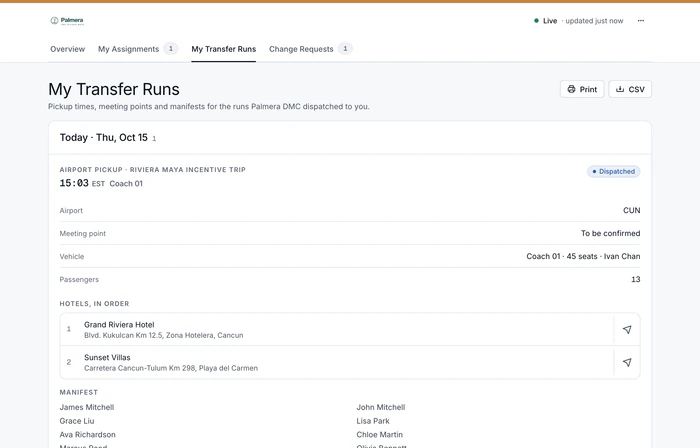Image resolution: width=700 pixels, height=448 pixels.
Task: Click the Coach 01 · 45 seats vehicle value
Action: tap(583, 257)
